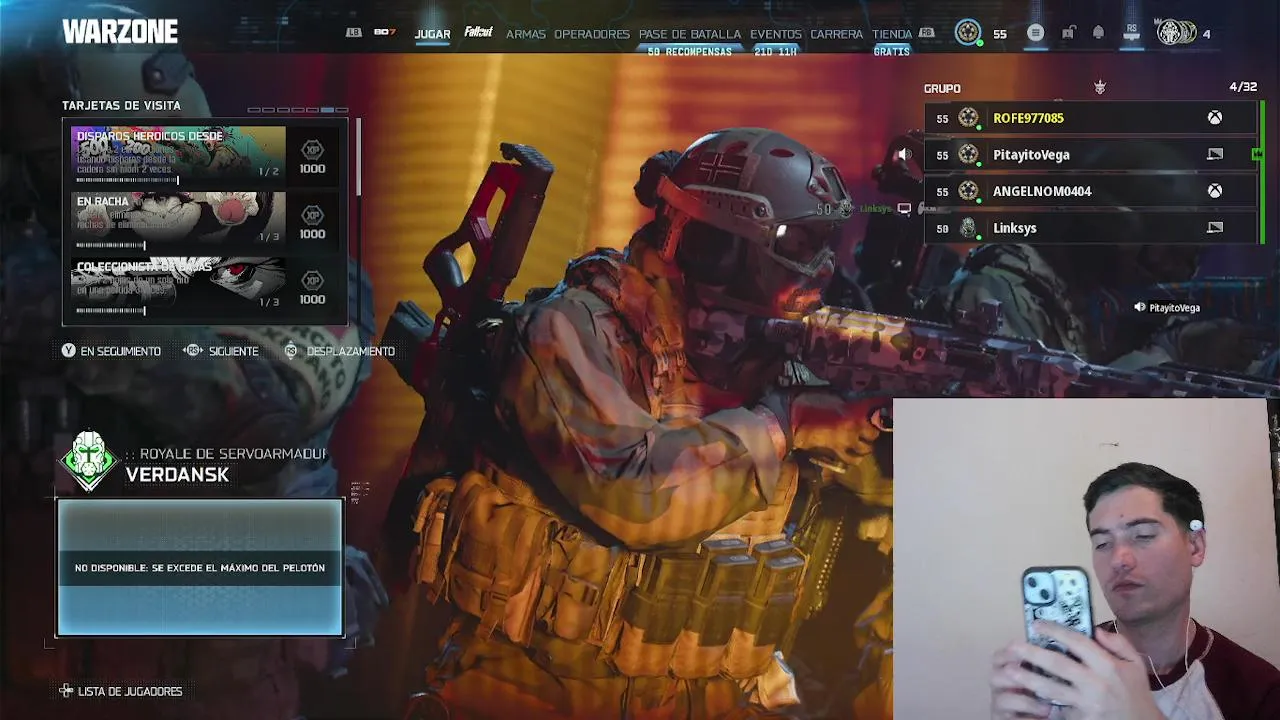Open the CARRERA tab

click(x=837, y=34)
